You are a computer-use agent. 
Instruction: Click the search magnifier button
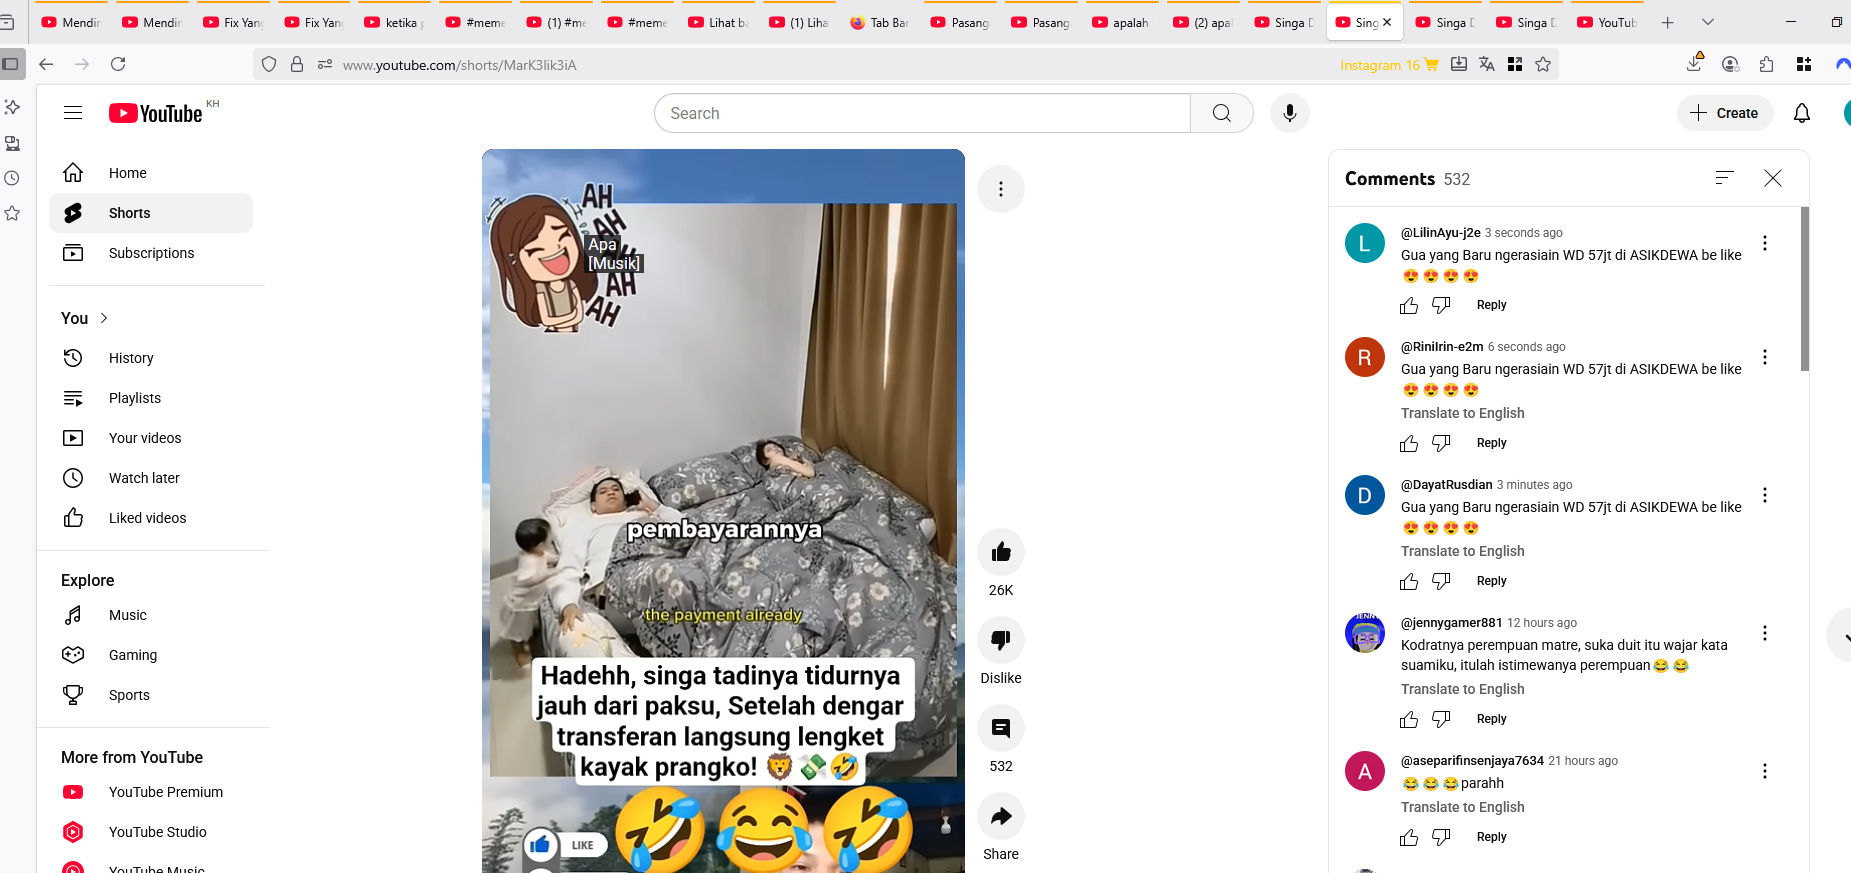pos(1222,113)
